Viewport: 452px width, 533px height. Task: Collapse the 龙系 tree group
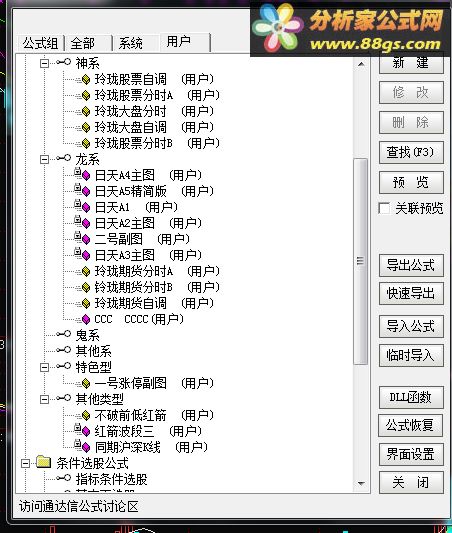pyautogui.click(x=44, y=159)
